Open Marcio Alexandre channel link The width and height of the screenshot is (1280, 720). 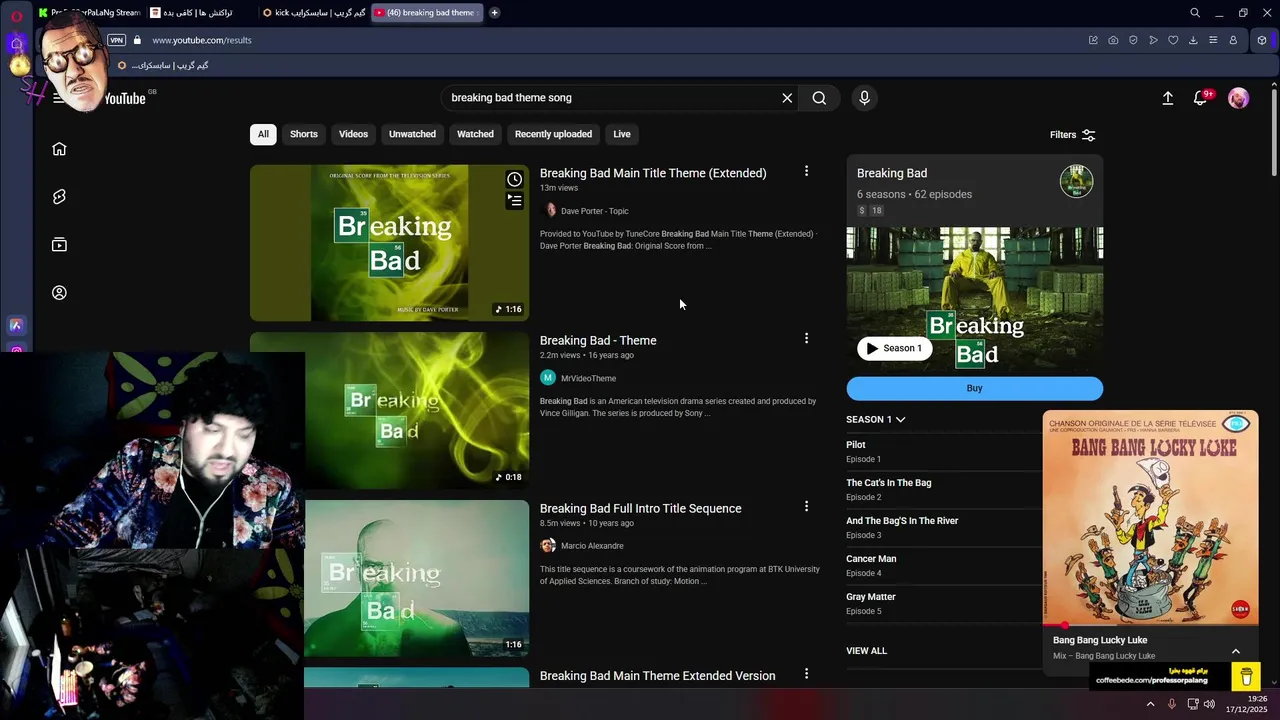click(592, 546)
